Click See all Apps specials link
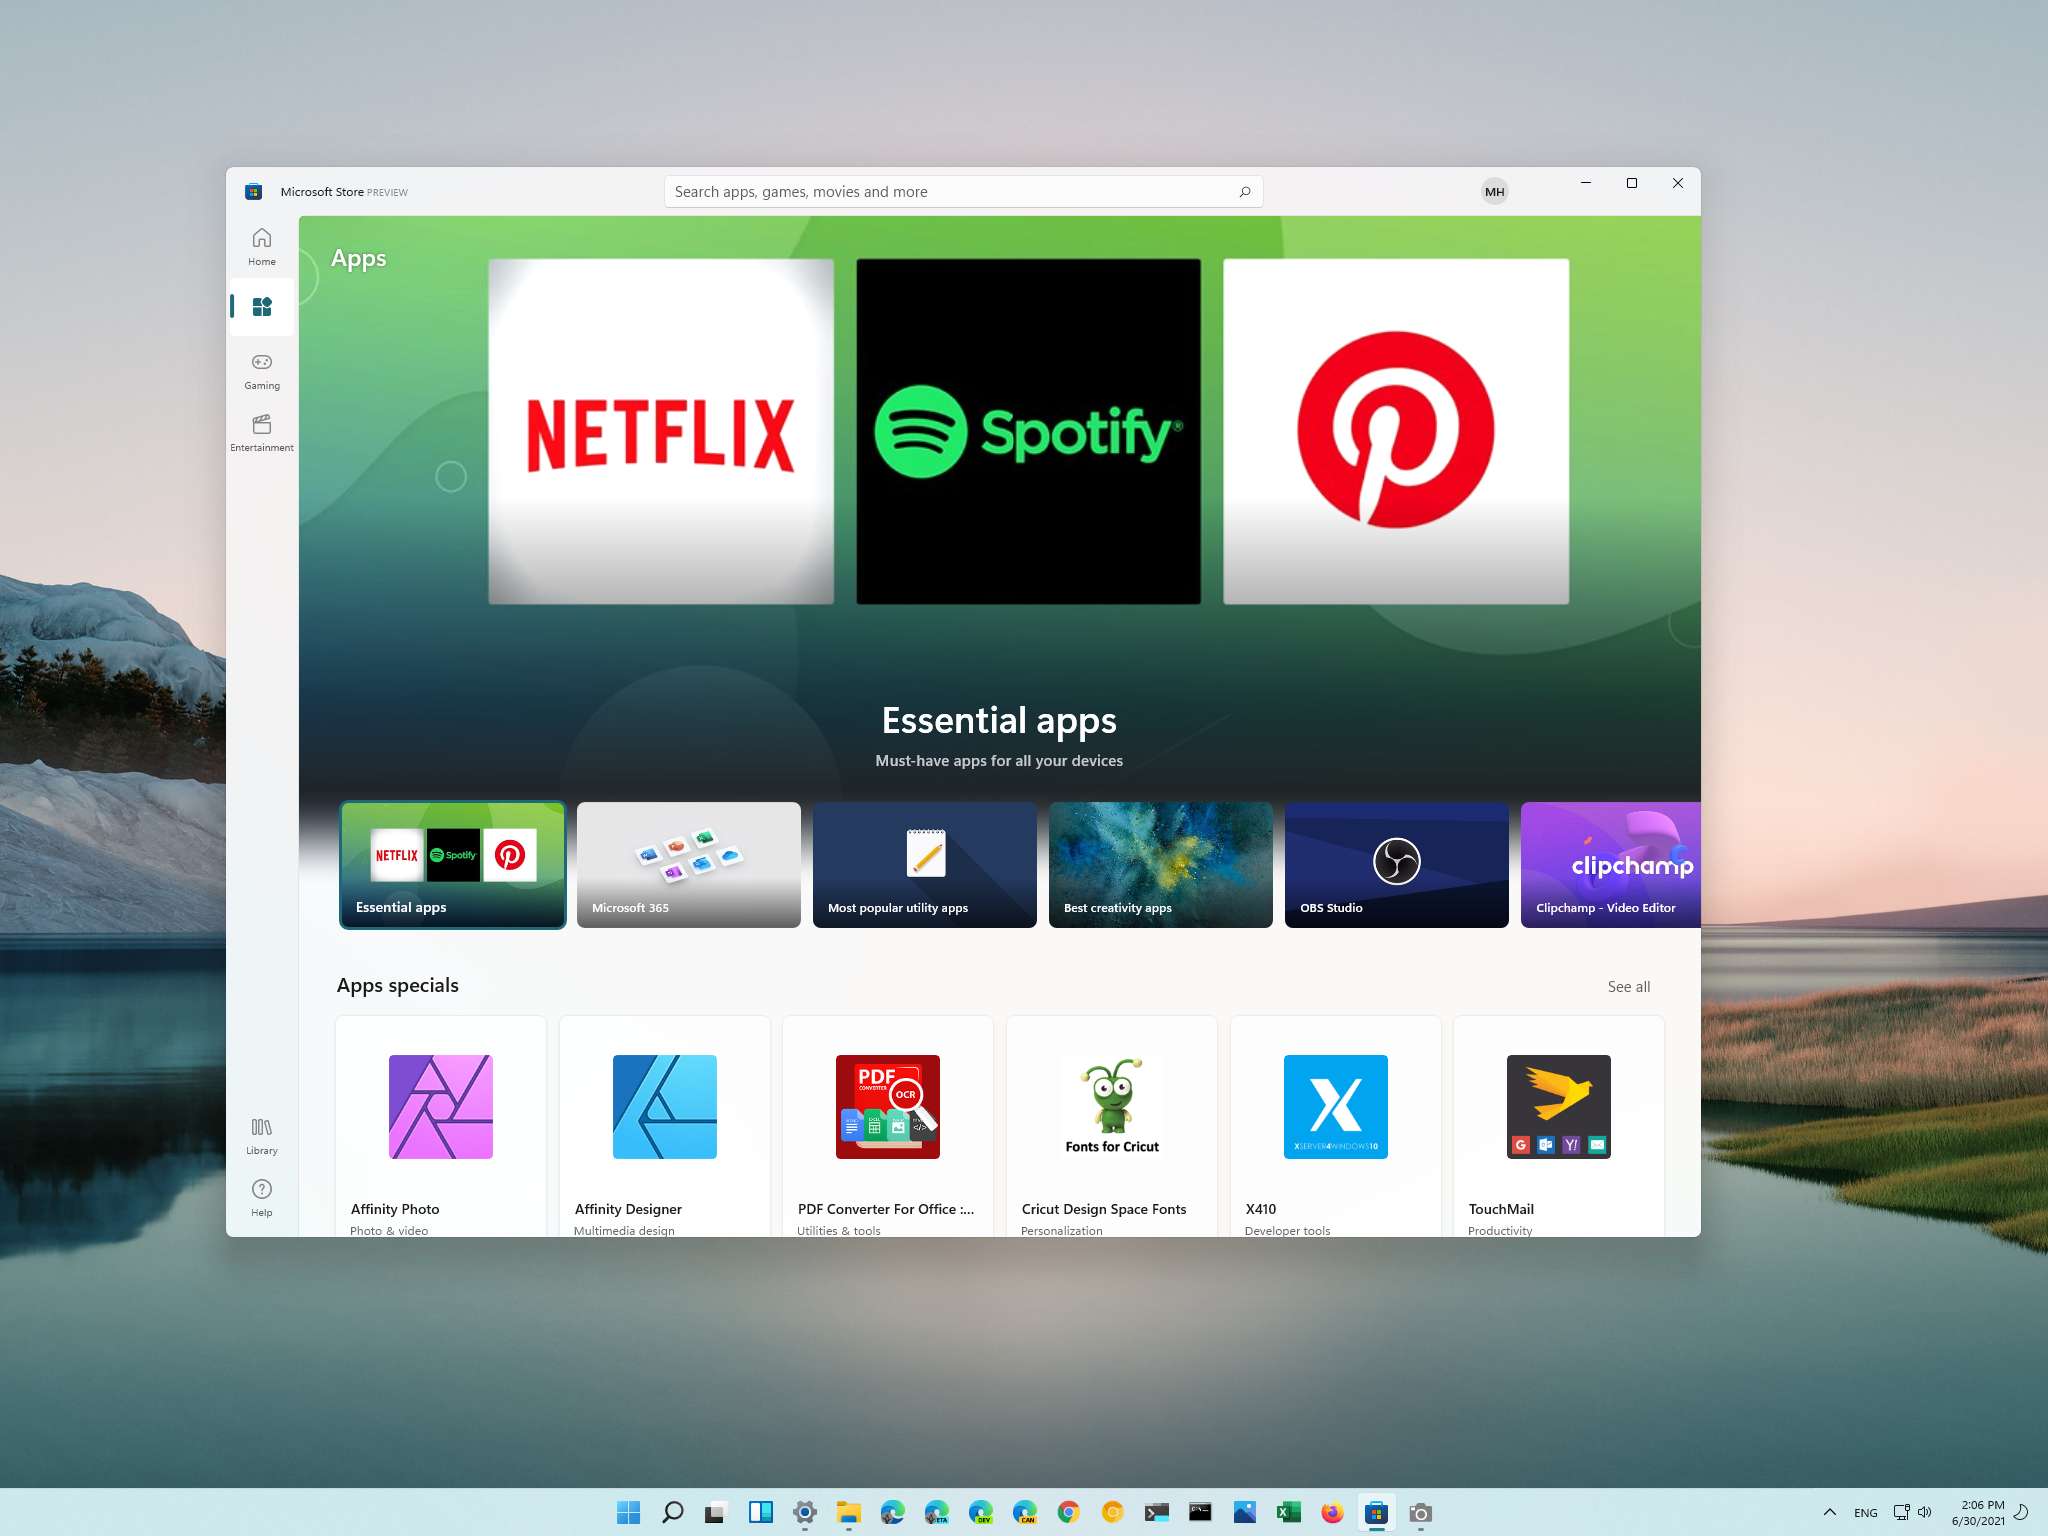This screenshot has height=1536, width=2048. click(1627, 986)
